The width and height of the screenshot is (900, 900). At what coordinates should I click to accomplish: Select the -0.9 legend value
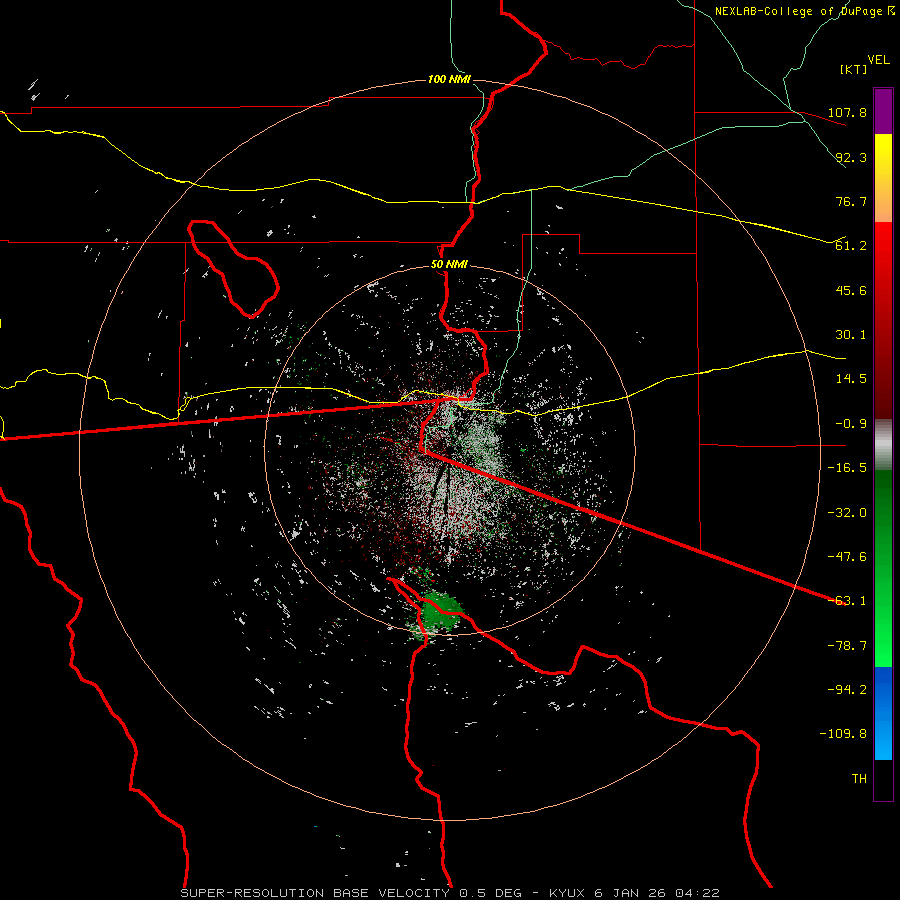(x=851, y=424)
